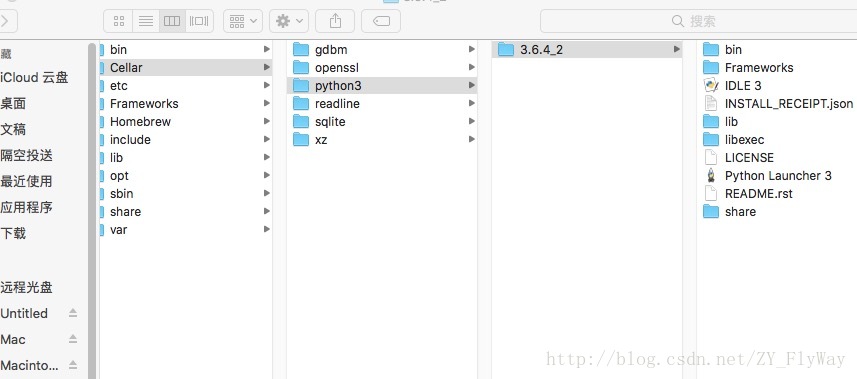Select bin in first column
The width and height of the screenshot is (857, 379).
[118, 50]
